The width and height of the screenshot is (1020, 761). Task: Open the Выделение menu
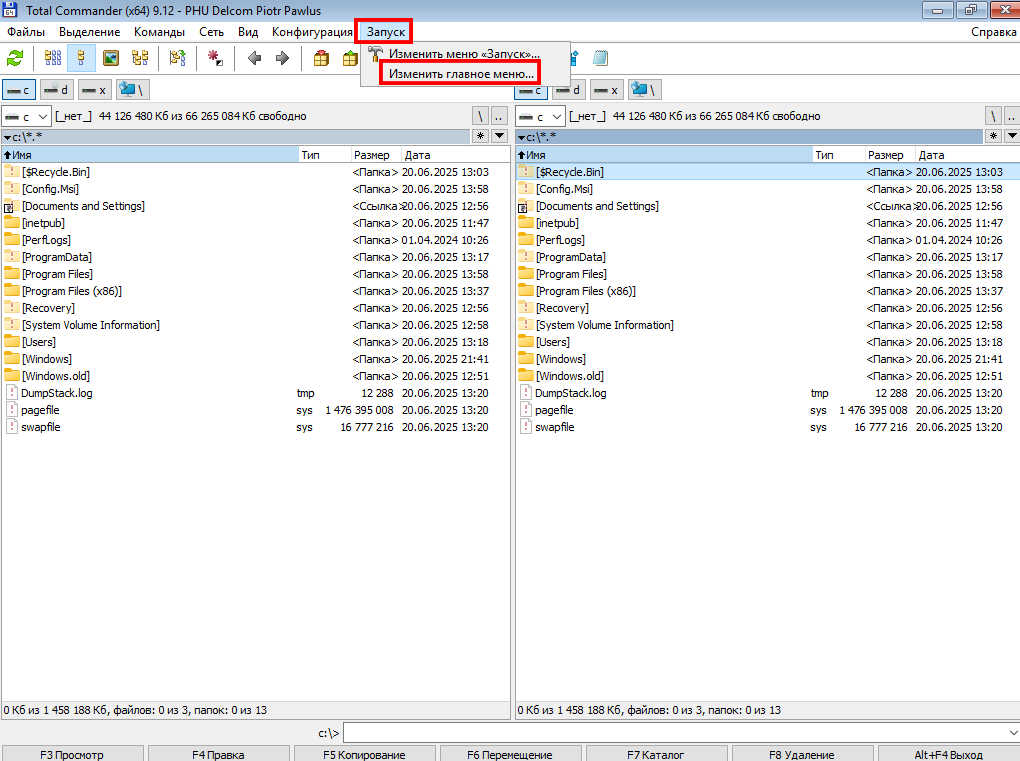[89, 32]
